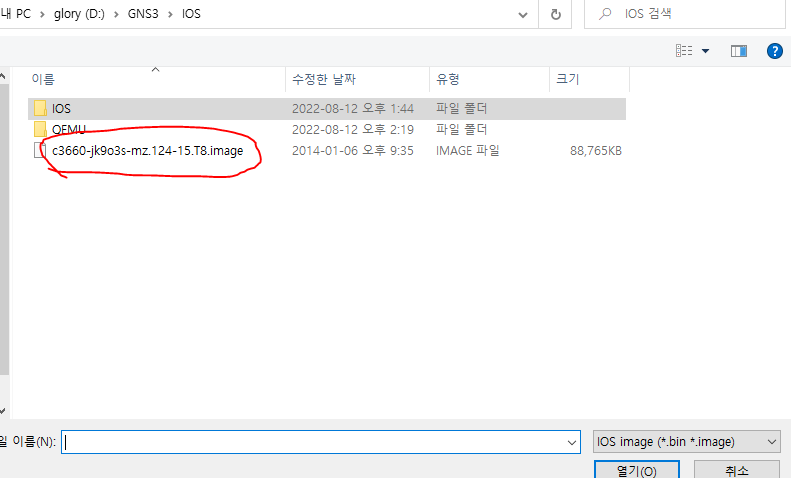Screen dimensions: 791x478
Task: Click the 파일 폴더 type of QEMU row
Action: 462,130
